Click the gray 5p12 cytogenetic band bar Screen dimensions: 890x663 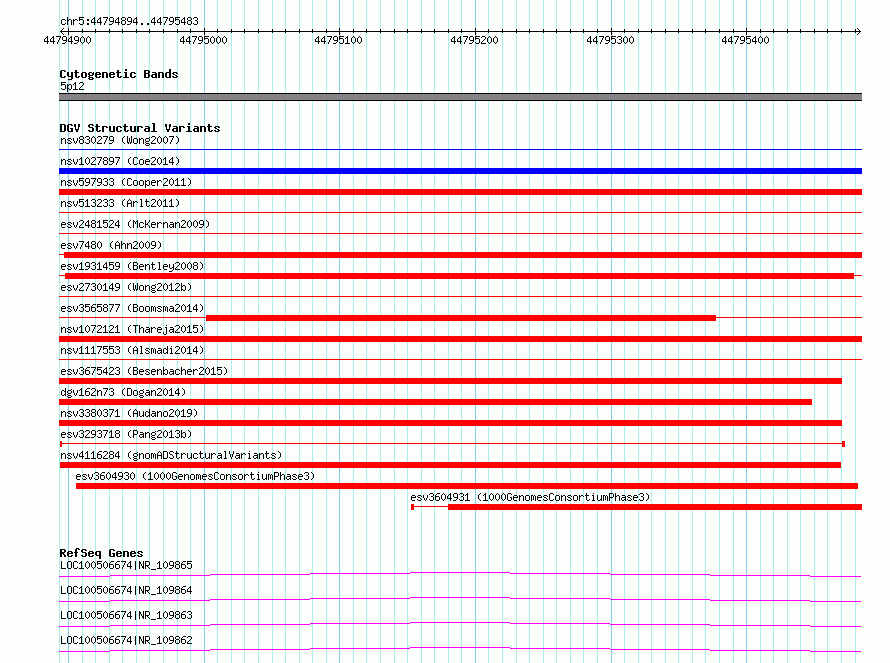460,97
